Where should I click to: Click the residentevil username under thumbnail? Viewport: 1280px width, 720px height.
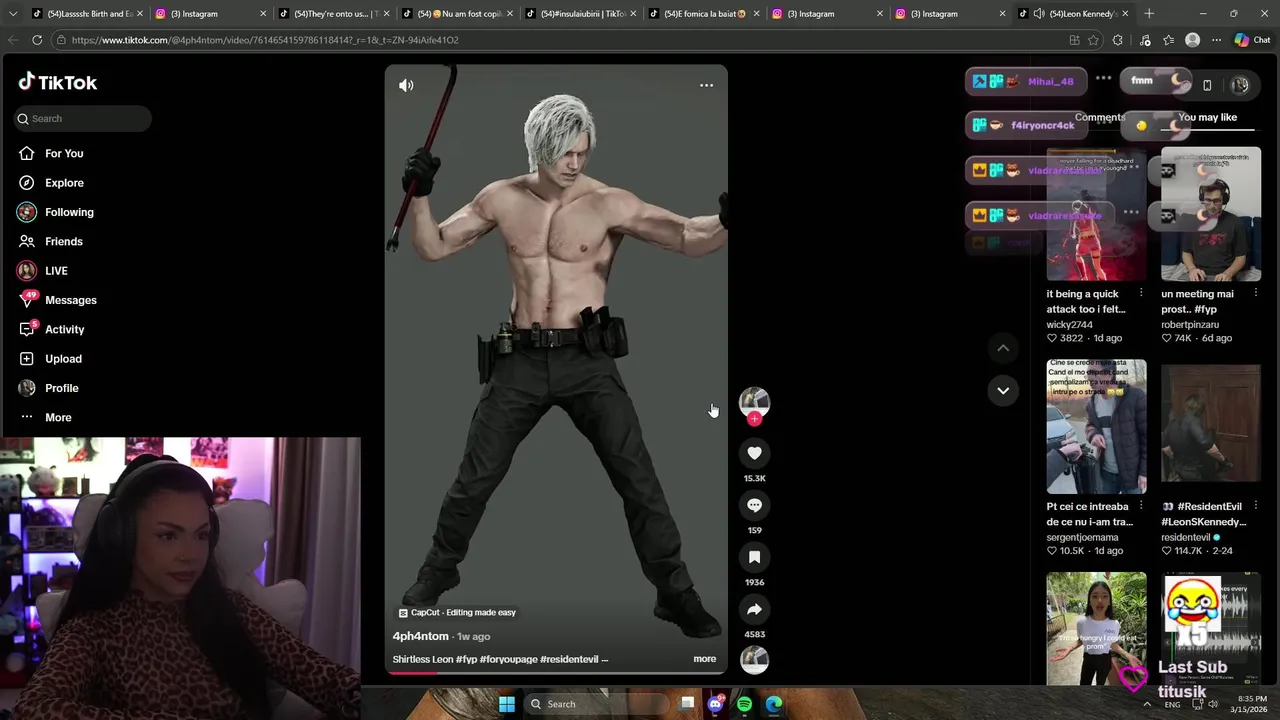[x=1187, y=537]
